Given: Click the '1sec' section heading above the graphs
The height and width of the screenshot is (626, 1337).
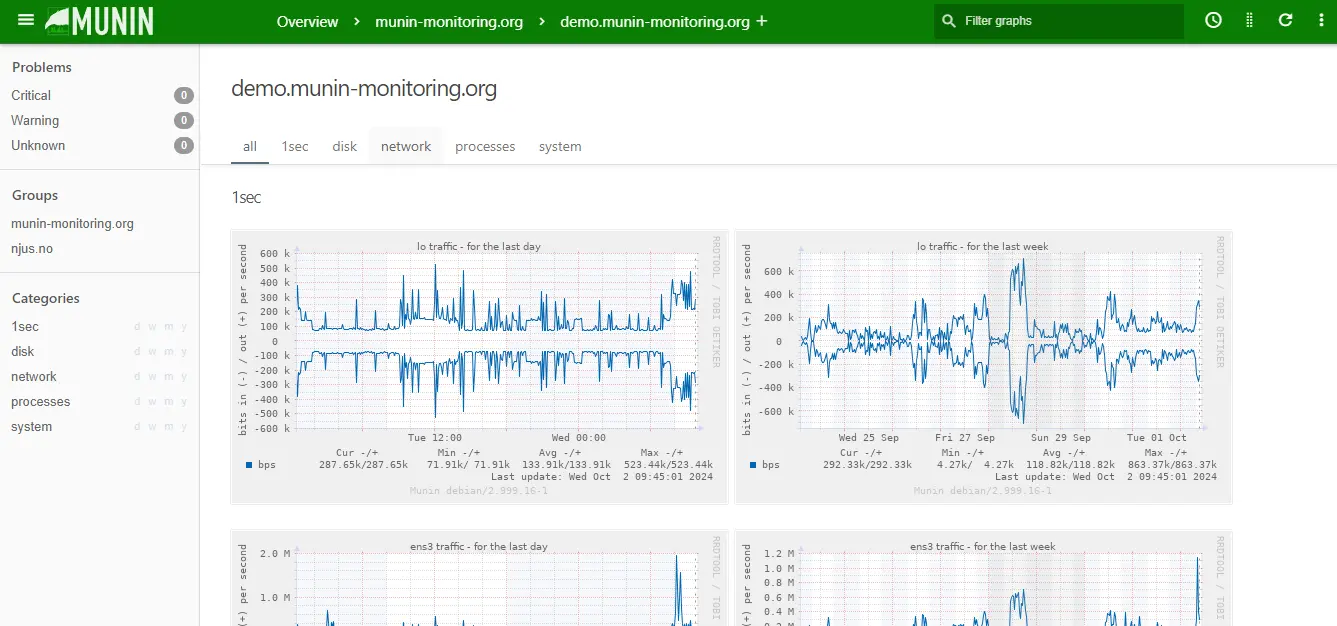Looking at the screenshot, I should point(246,198).
